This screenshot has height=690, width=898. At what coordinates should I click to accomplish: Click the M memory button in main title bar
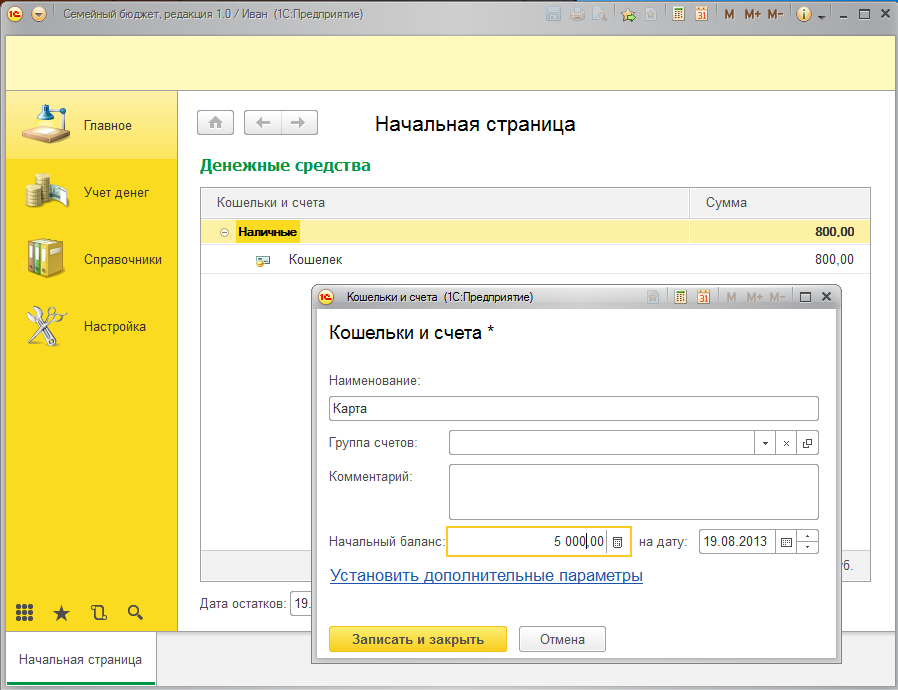(x=729, y=14)
